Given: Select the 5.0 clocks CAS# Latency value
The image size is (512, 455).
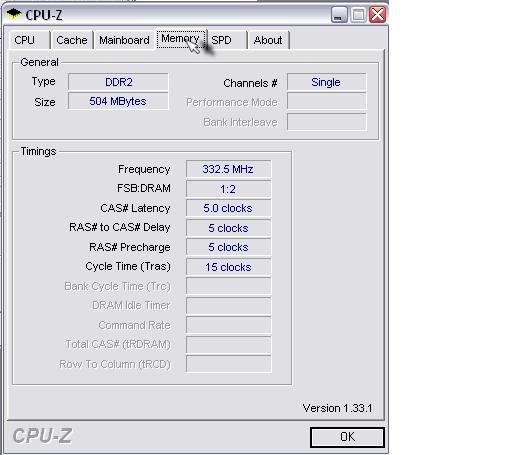Looking at the screenshot, I should pyautogui.click(x=228, y=208).
